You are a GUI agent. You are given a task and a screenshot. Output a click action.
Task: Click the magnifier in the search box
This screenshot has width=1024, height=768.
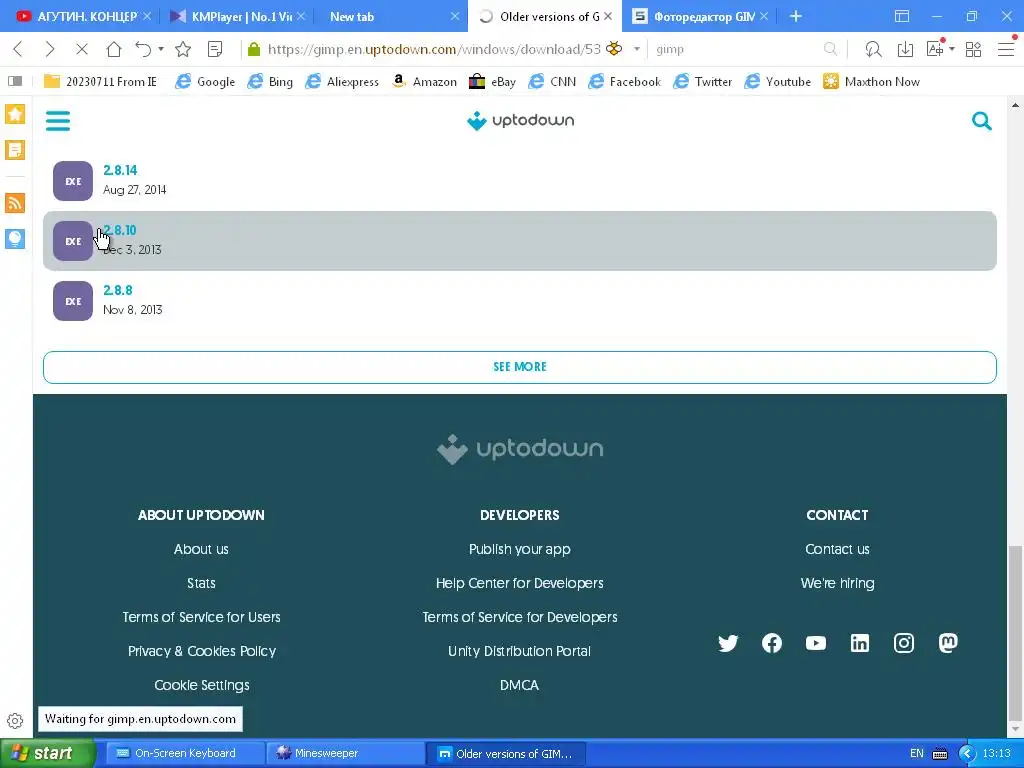coord(830,49)
